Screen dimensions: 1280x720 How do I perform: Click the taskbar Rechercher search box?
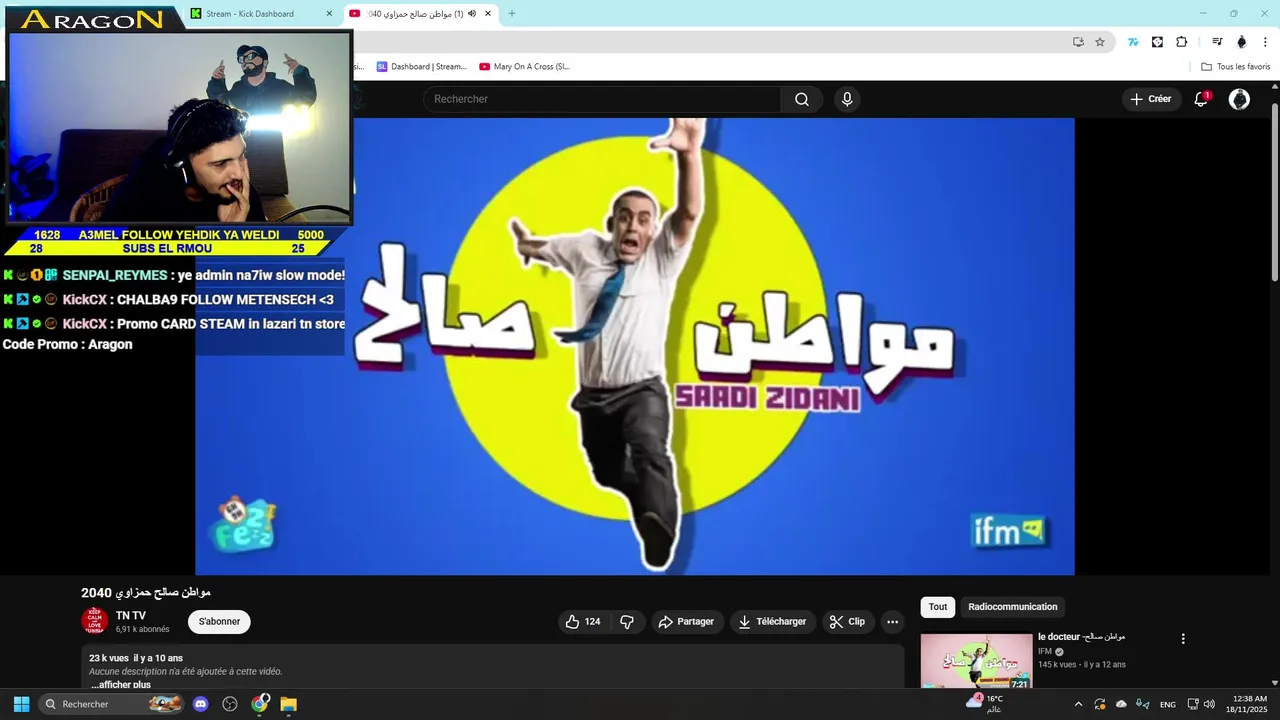click(x=112, y=704)
